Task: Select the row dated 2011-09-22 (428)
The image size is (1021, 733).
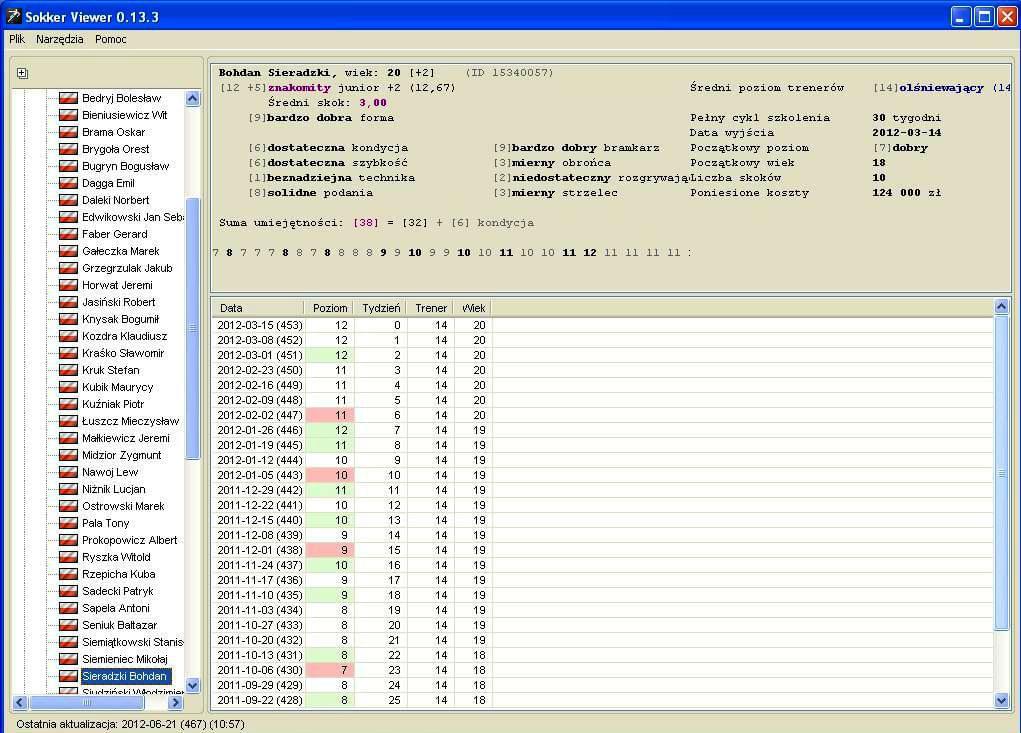Action: tap(602, 700)
